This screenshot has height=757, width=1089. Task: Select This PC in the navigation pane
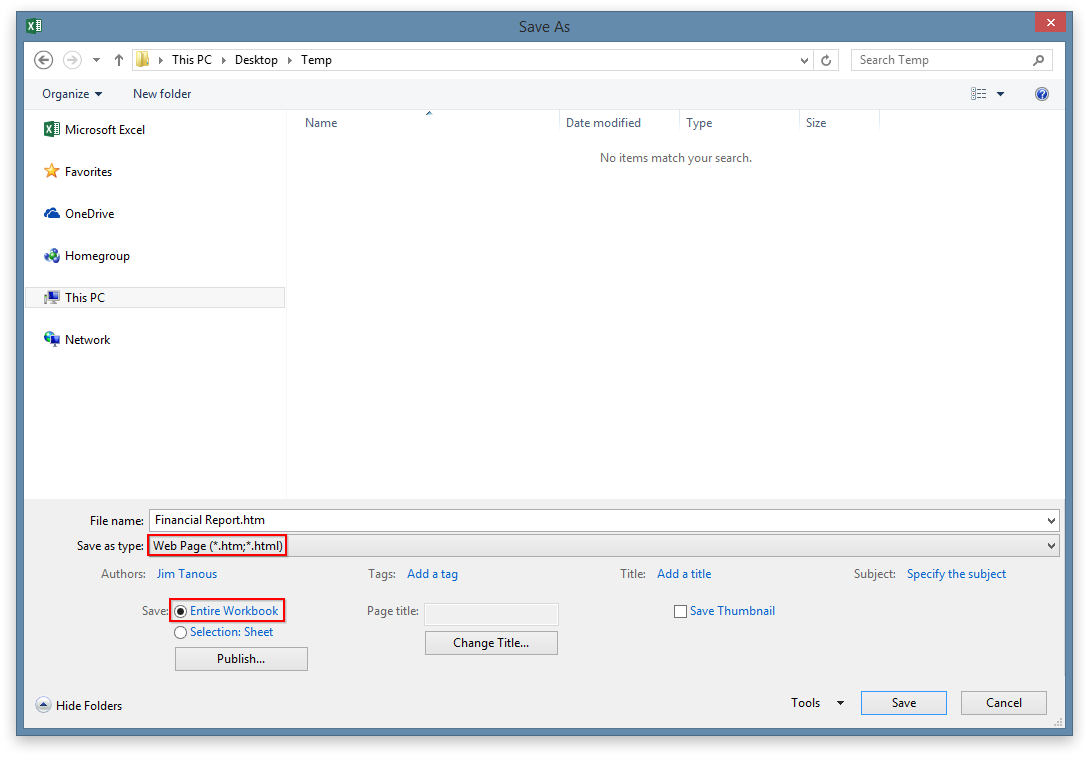click(155, 298)
